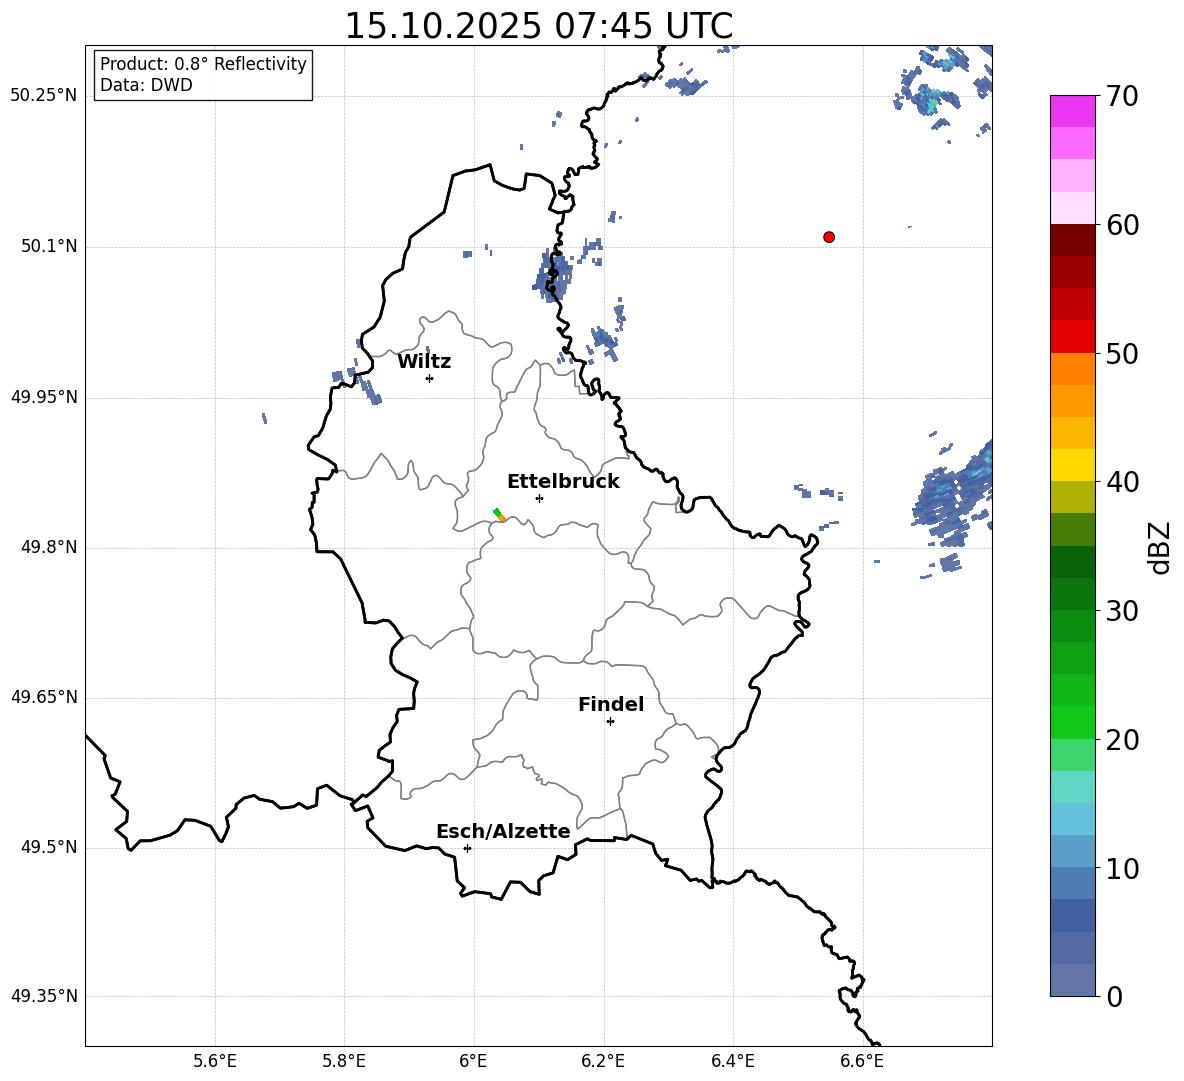Image resolution: width=1184 pixels, height=1081 pixels.
Task: Click the Wiltz label
Action: (x=424, y=362)
